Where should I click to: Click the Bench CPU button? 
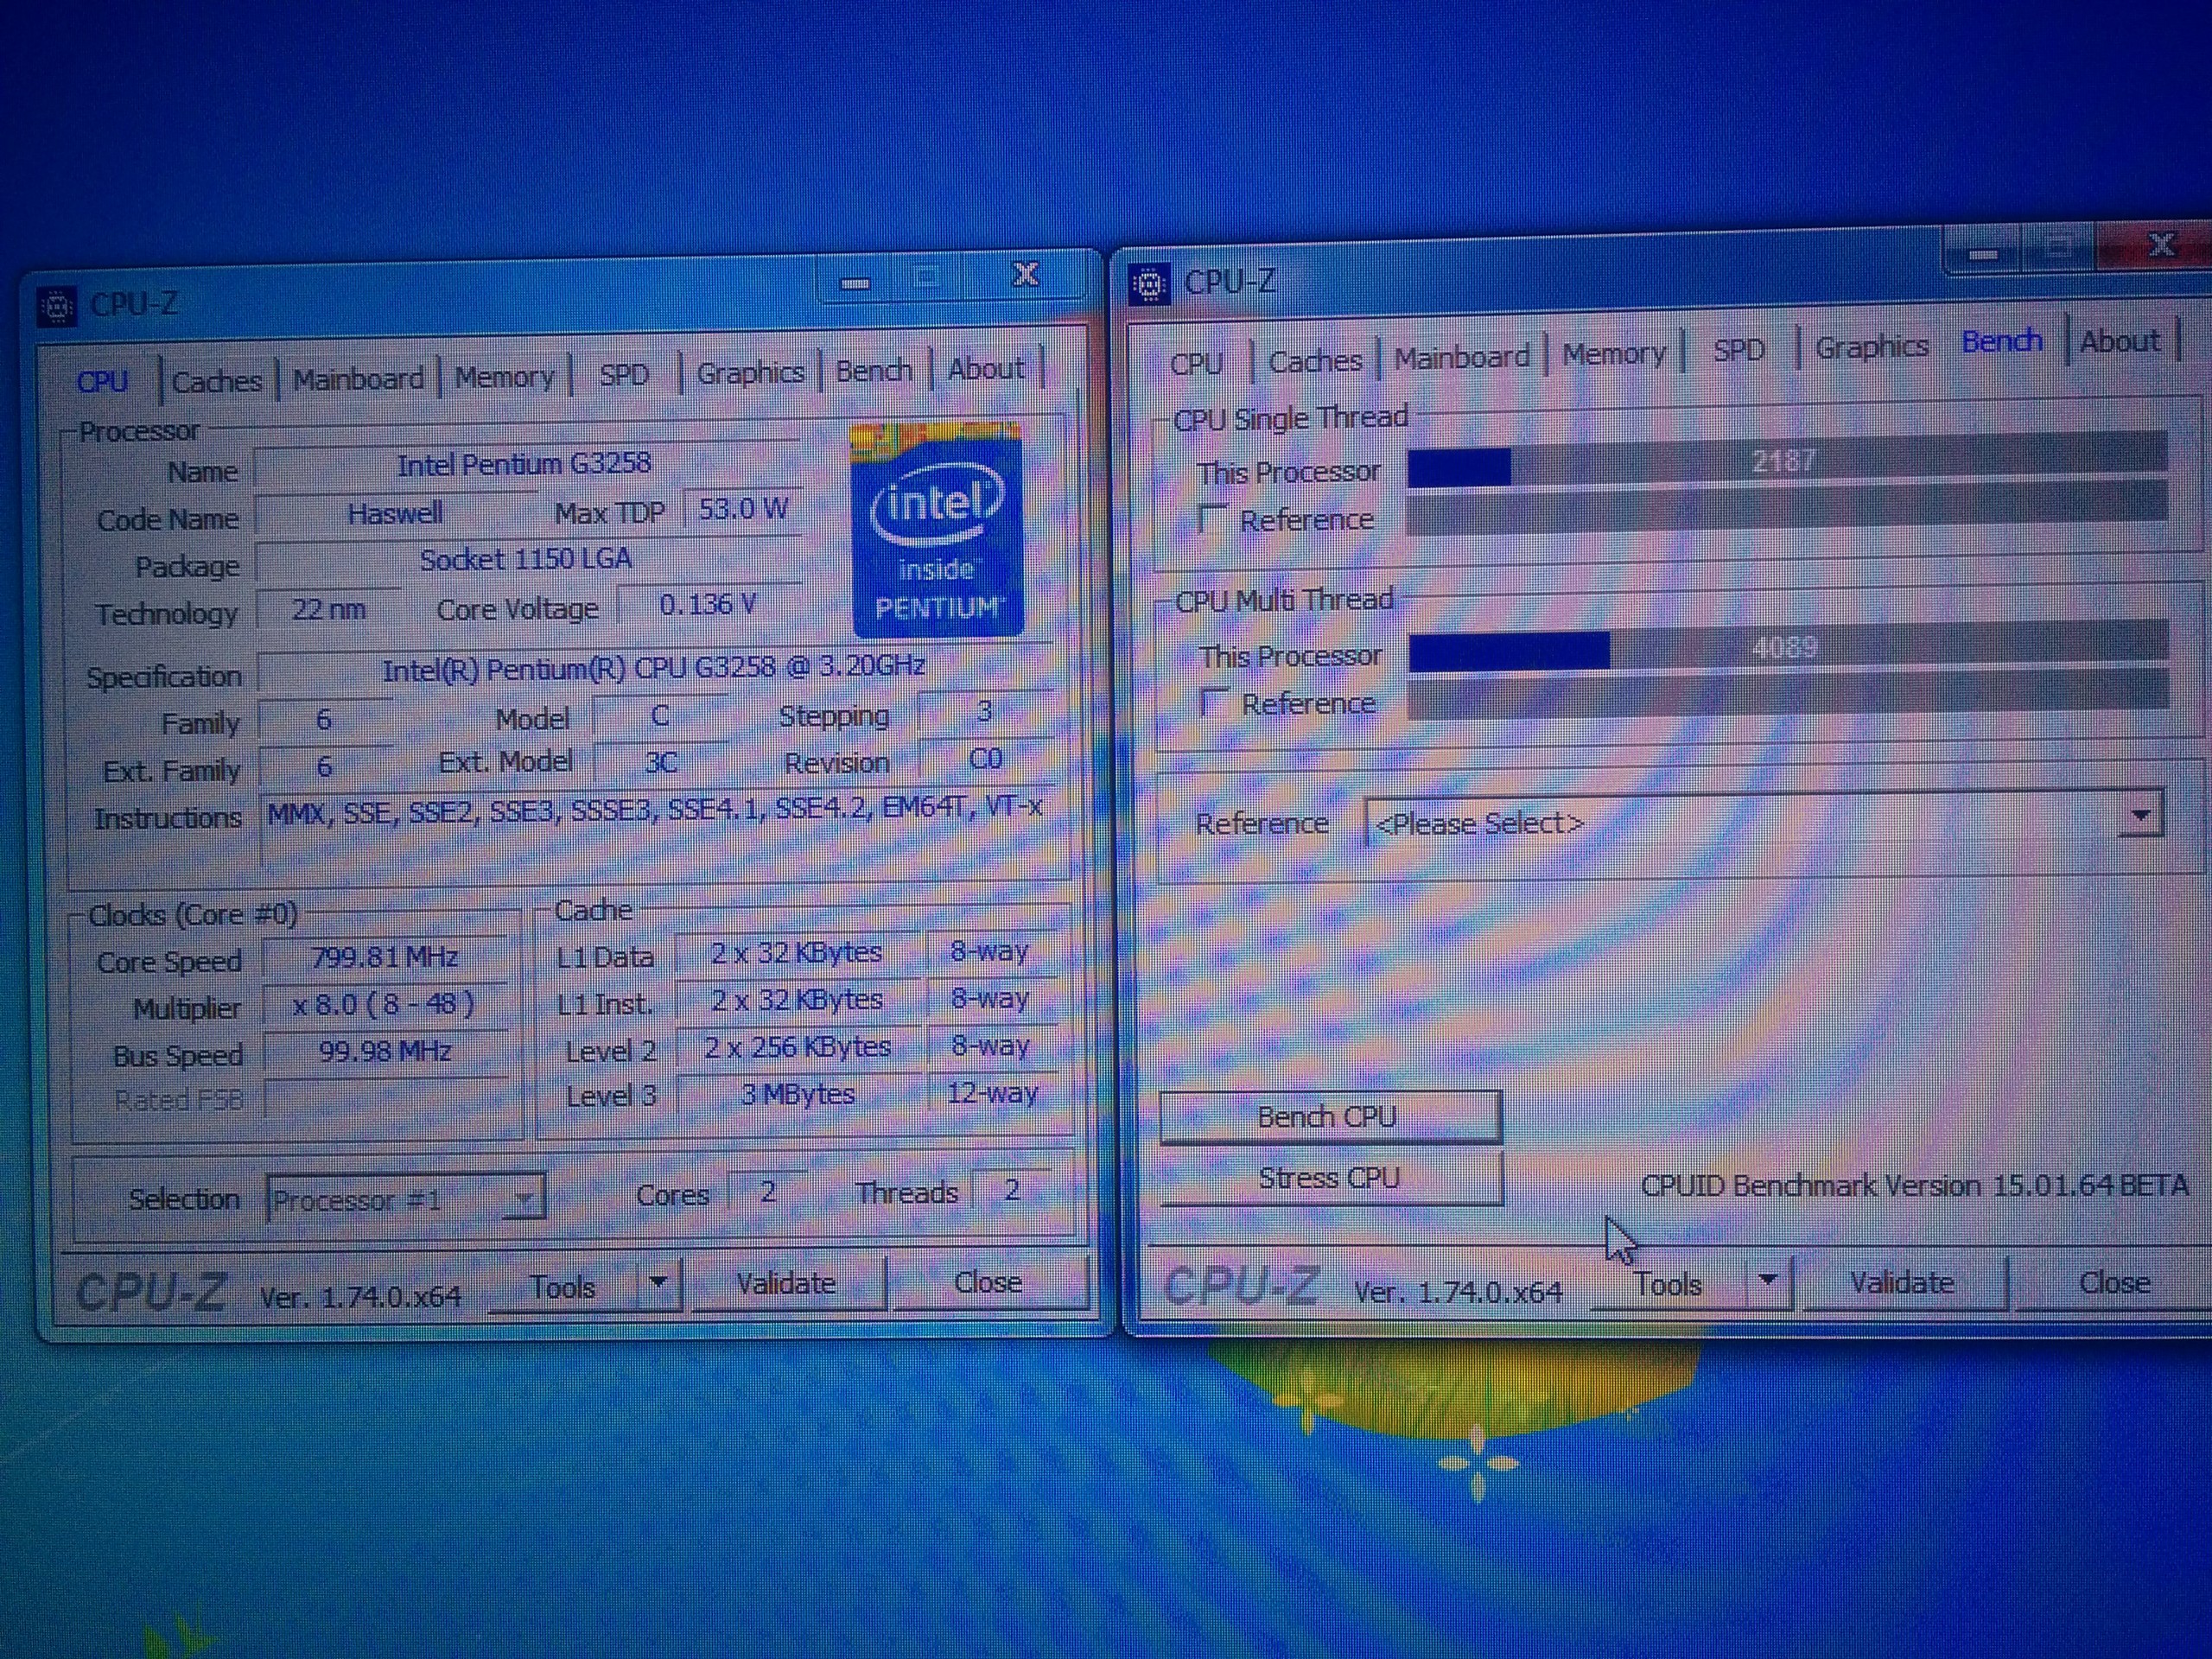(1330, 1116)
